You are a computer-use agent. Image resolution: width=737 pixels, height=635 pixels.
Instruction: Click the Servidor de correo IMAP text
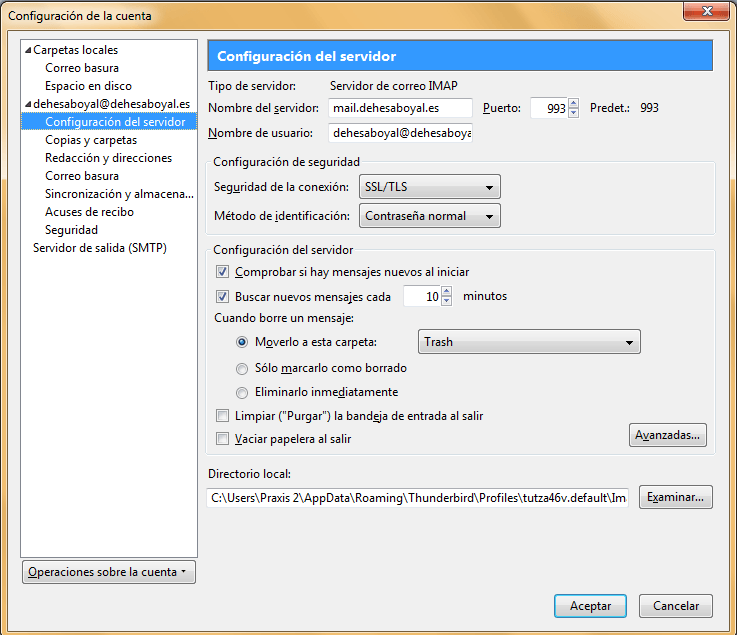click(x=393, y=86)
